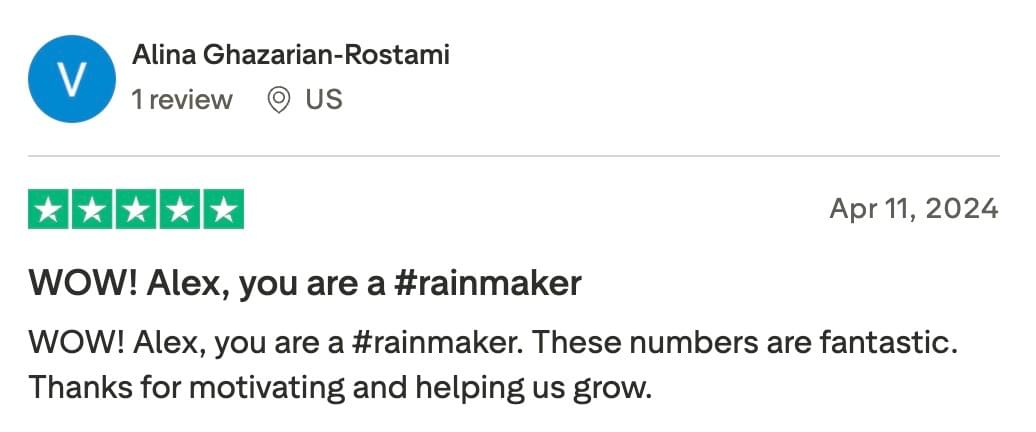Click the blue V avatar circle
The width and height of the screenshot is (1036, 432).
(71, 79)
